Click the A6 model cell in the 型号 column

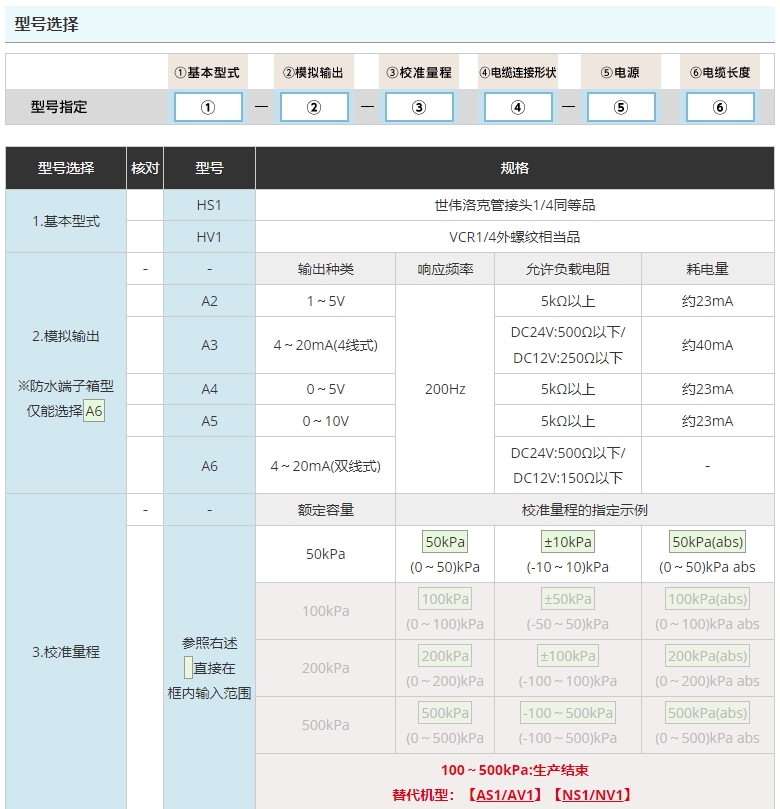[209, 465]
